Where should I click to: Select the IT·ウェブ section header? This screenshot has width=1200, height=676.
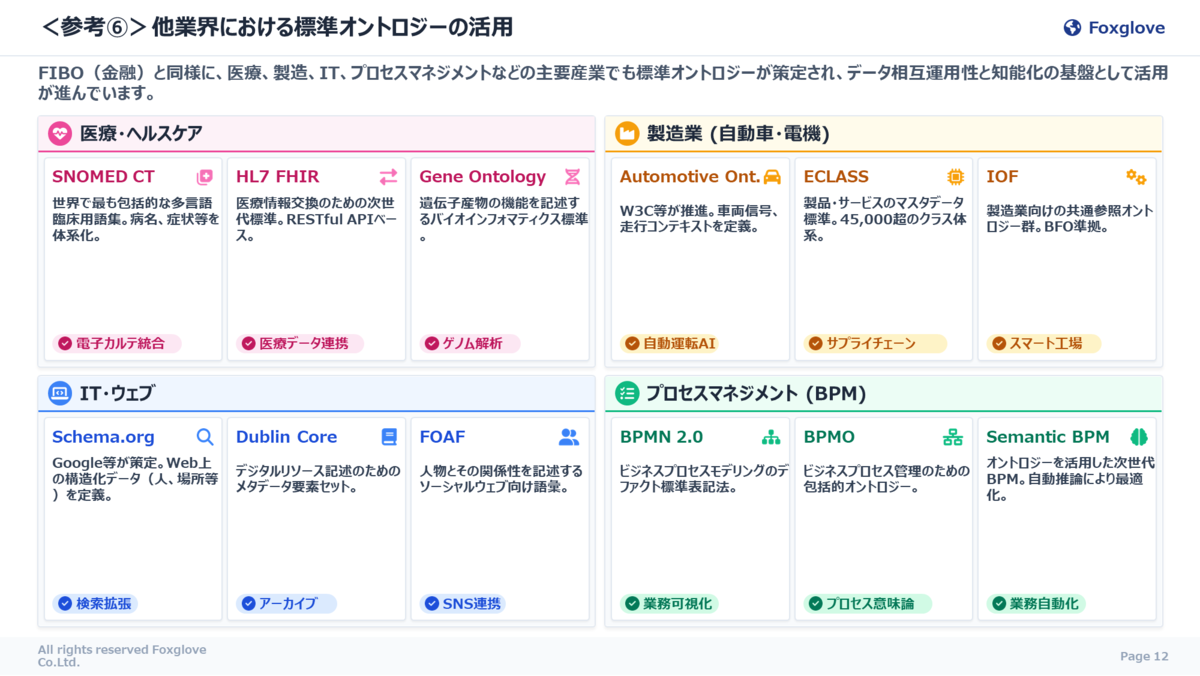pos(316,394)
